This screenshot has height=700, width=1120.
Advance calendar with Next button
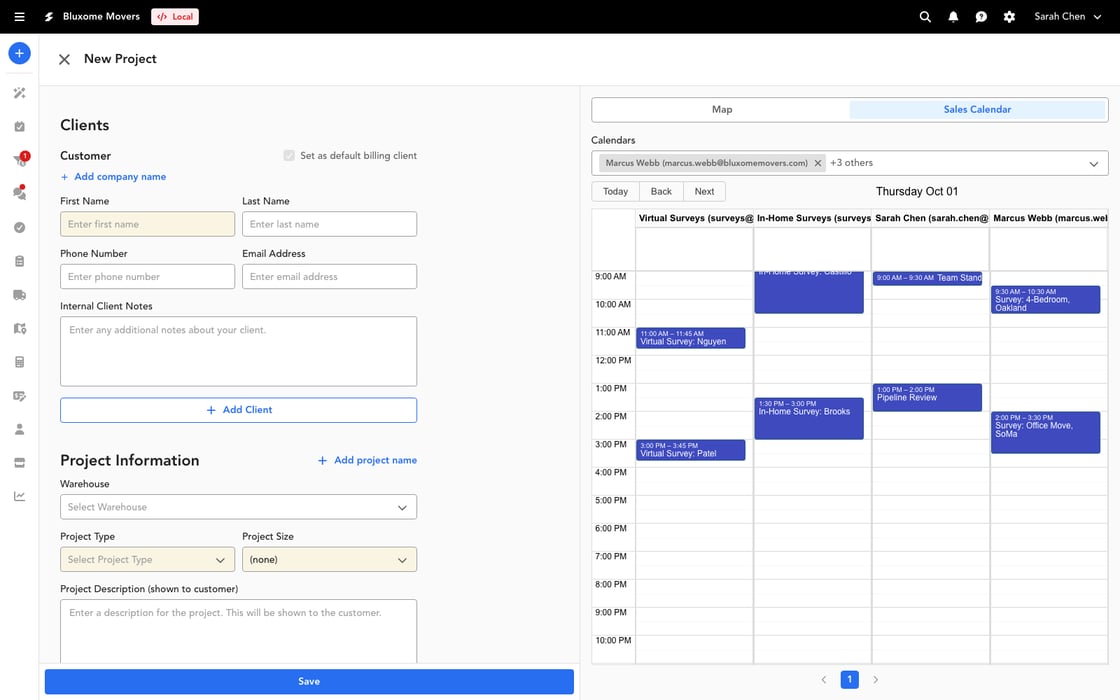pyautogui.click(x=704, y=191)
